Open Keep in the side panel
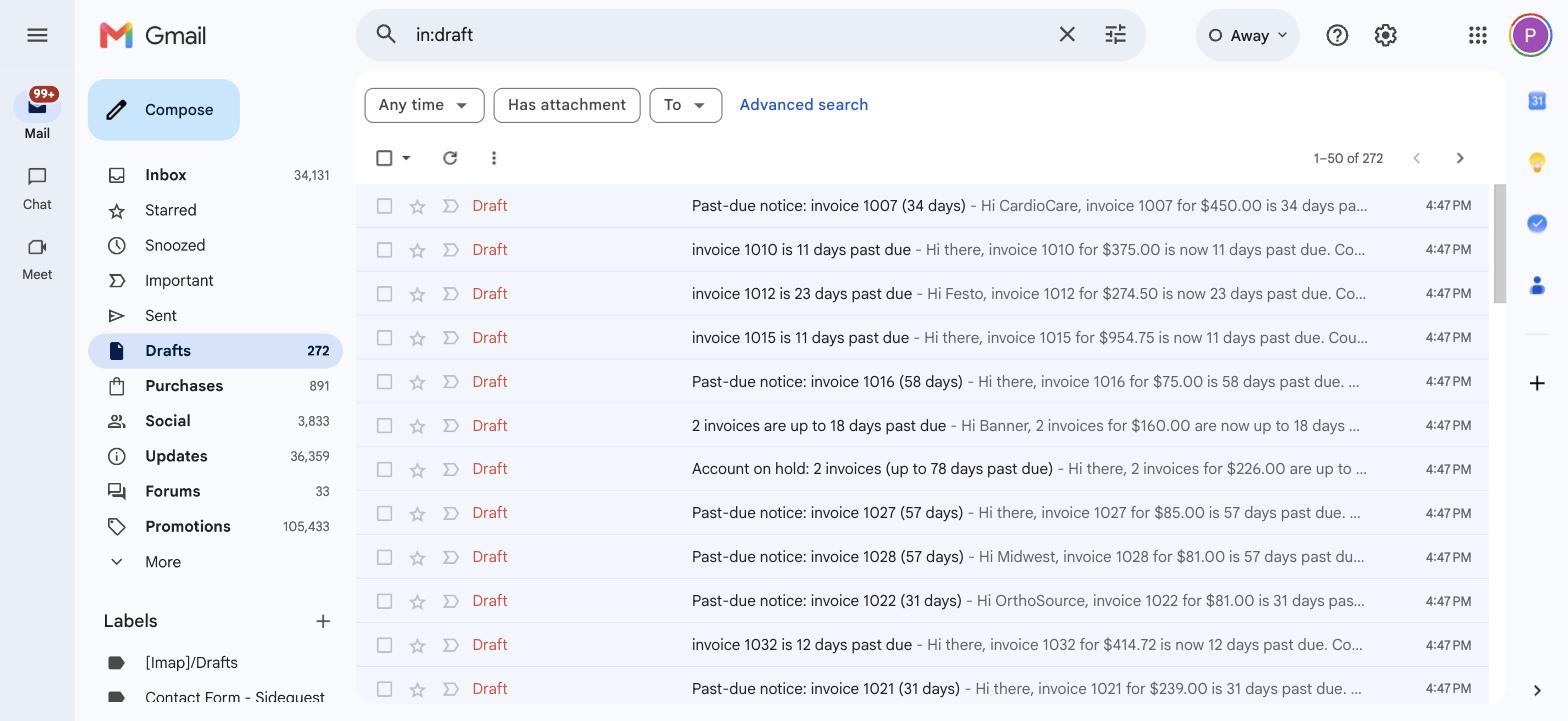This screenshot has height=721, width=1568. tap(1537, 162)
